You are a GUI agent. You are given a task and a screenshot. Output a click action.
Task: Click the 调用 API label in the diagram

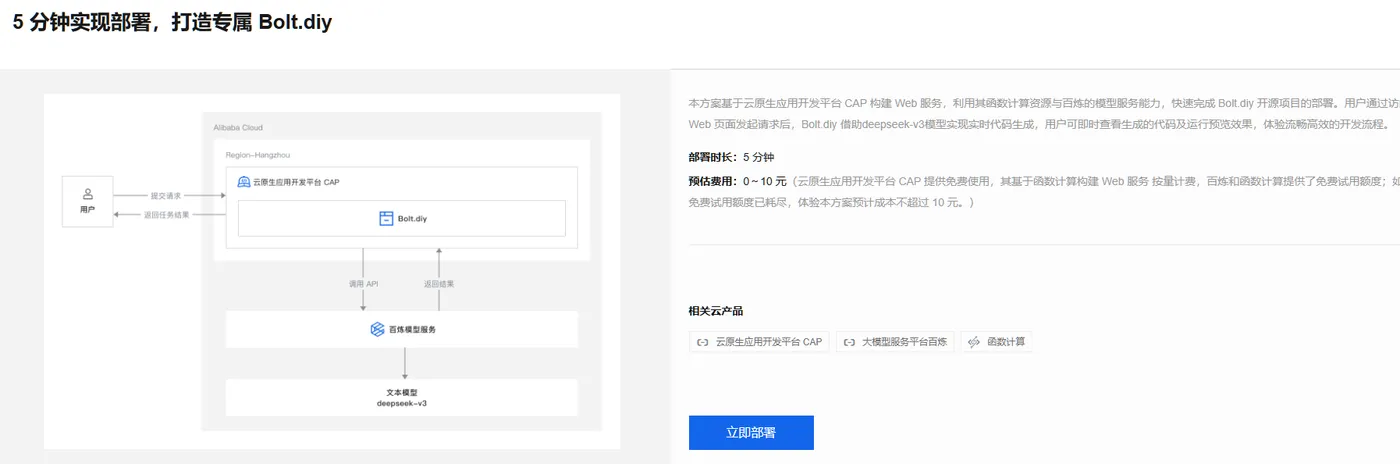(363, 284)
